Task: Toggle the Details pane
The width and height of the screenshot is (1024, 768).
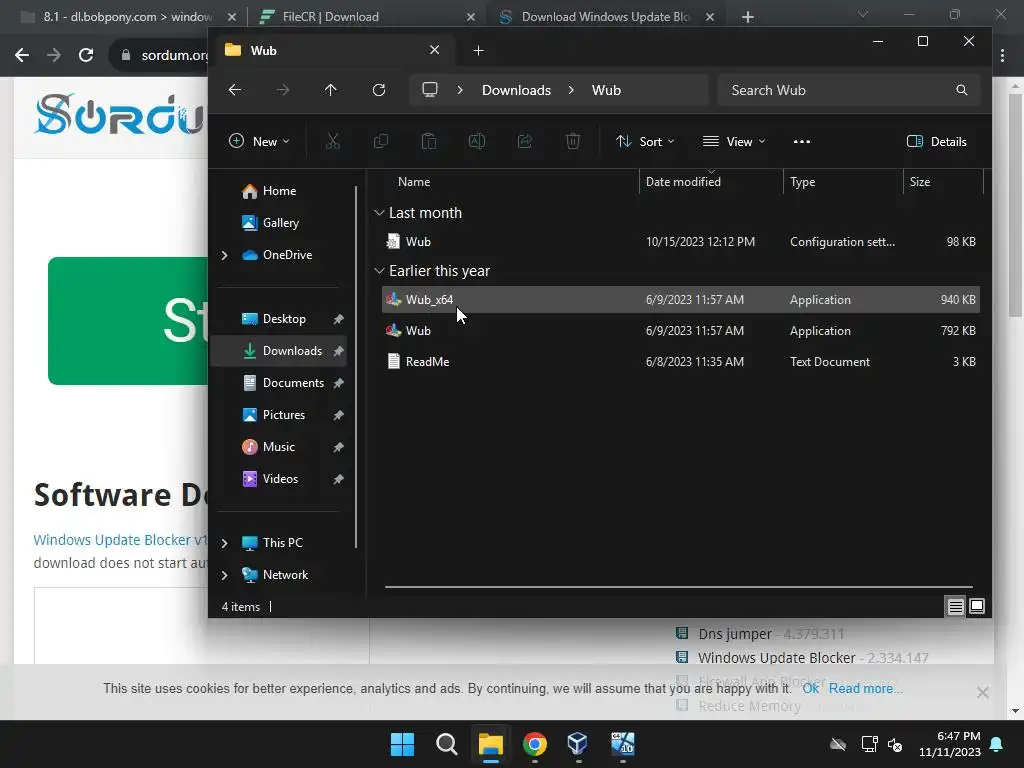Action: pos(937,141)
